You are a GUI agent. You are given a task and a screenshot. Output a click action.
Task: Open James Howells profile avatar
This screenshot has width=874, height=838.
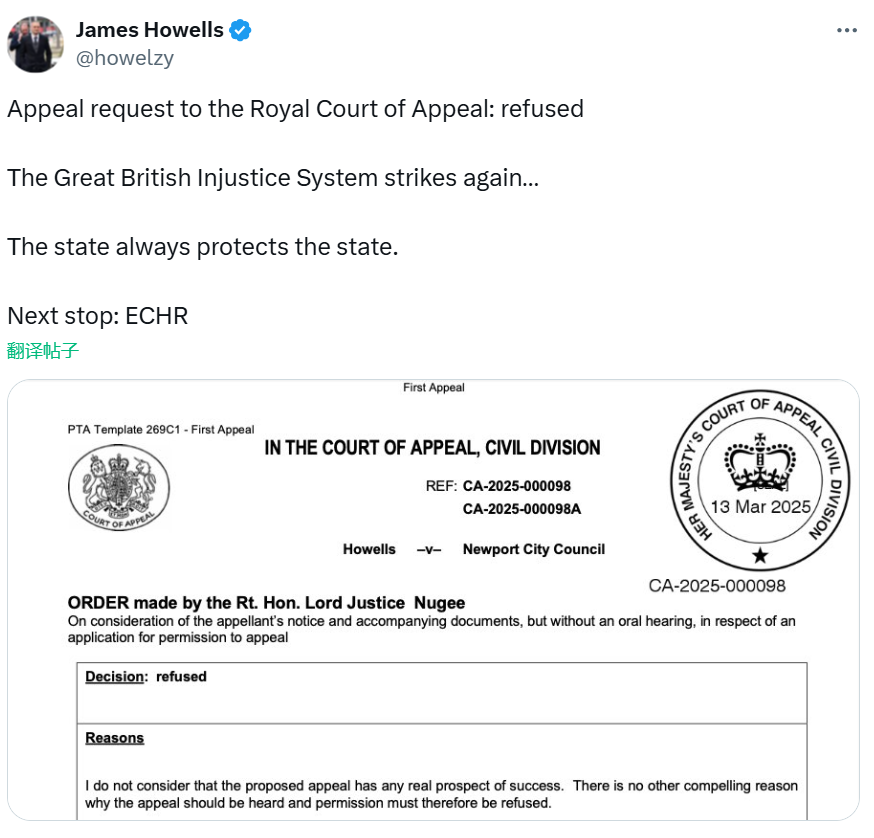point(35,45)
